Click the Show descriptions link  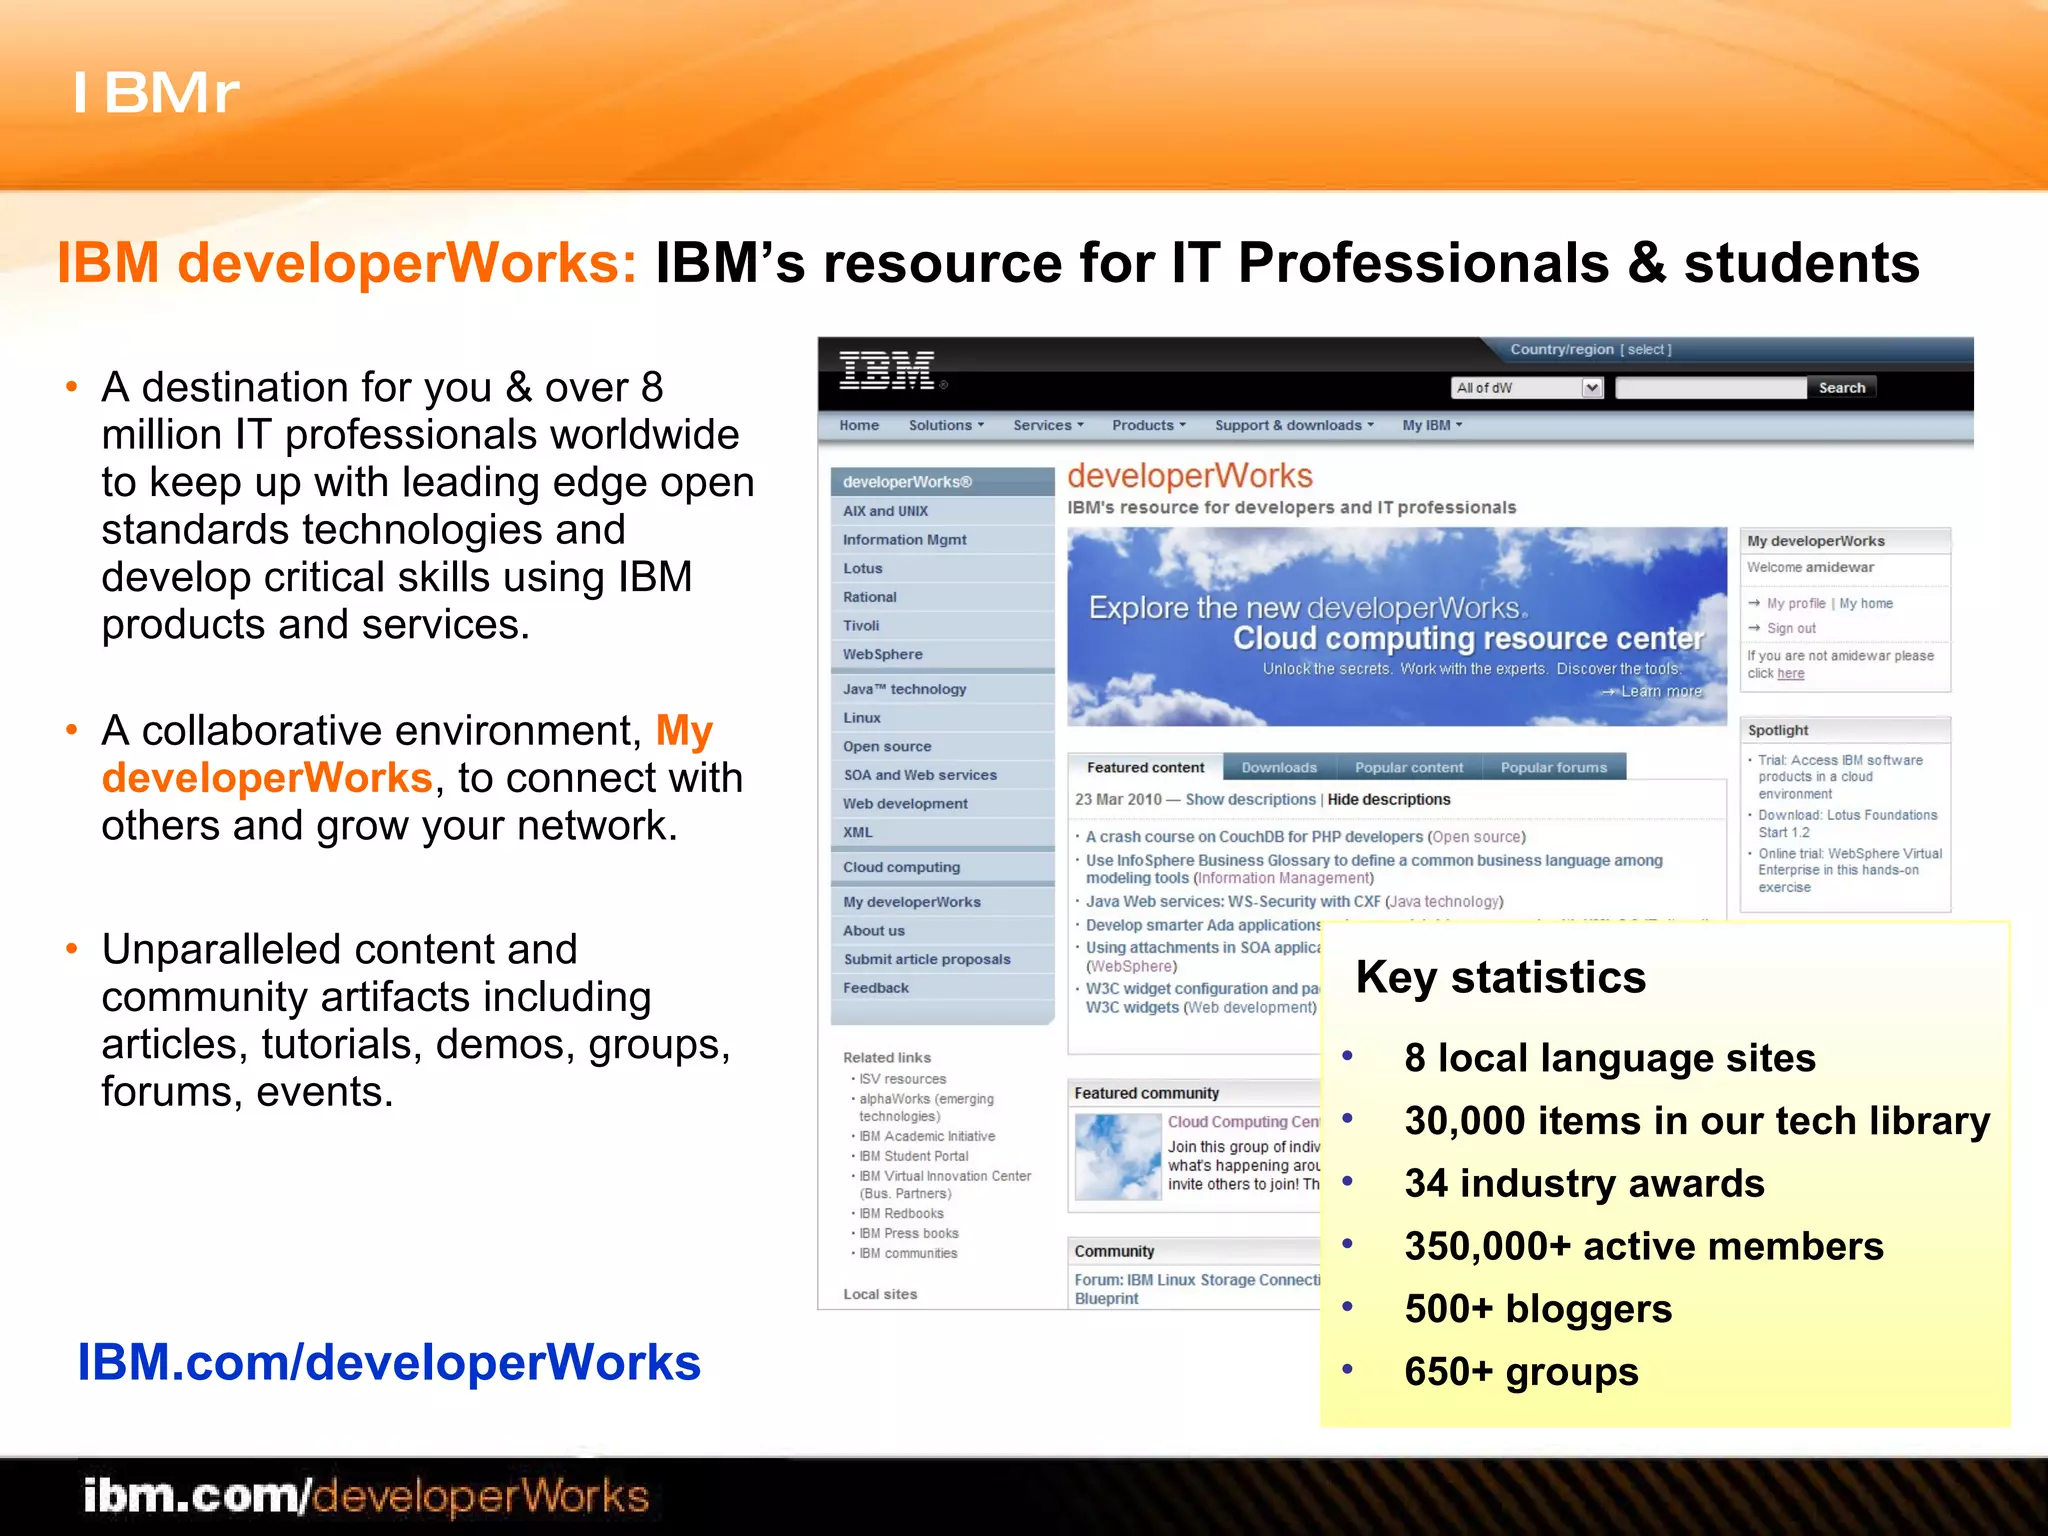(x=1250, y=800)
